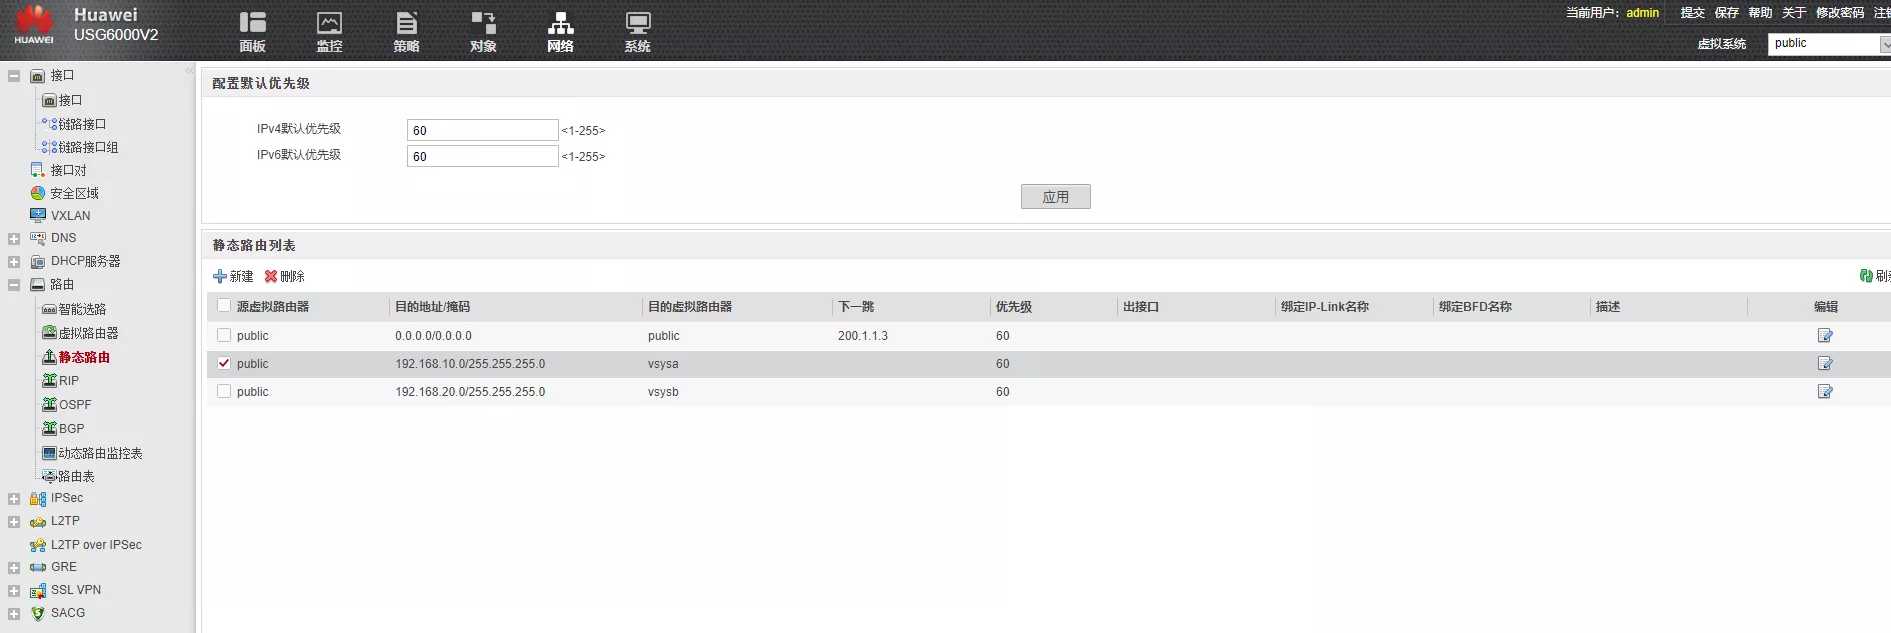The width and height of the screenshot is (1891, 633).
Task: Expand the DNS tree node
Action: pos(14,239)
